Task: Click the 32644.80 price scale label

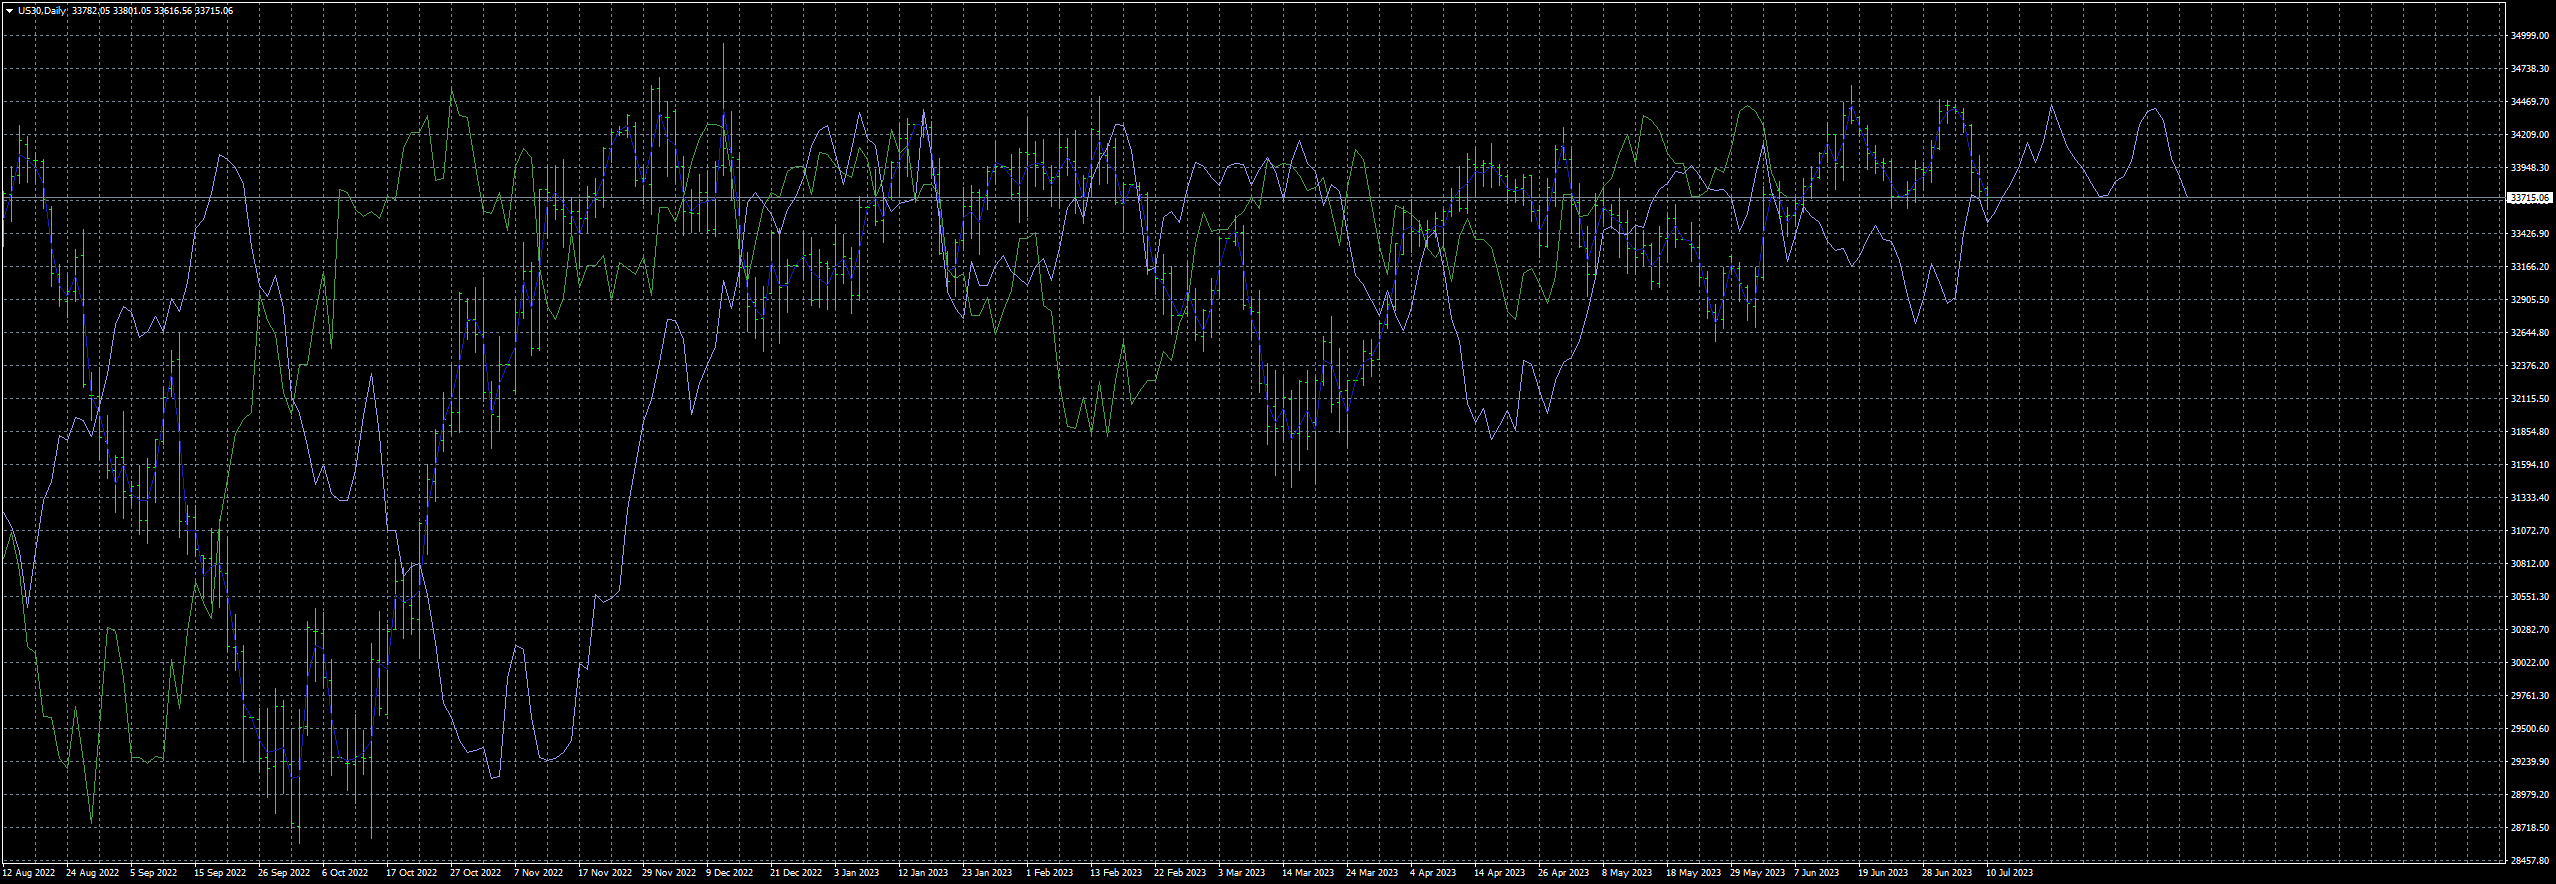Action: [x=2530, y=333]
